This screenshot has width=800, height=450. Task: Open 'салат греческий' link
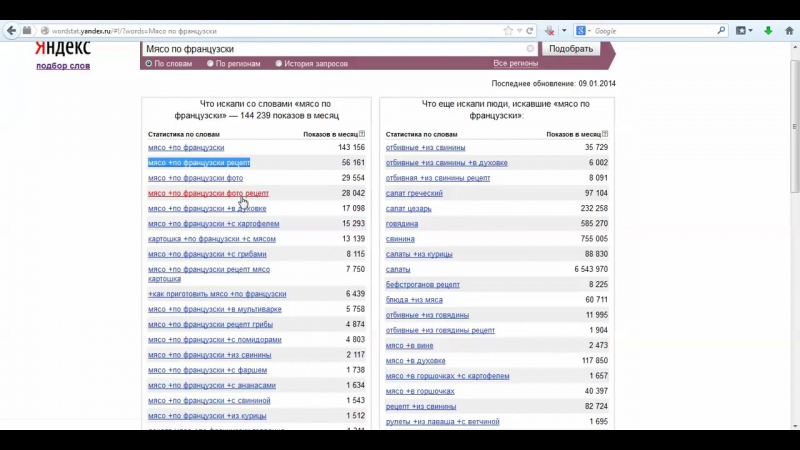[414, 193]
